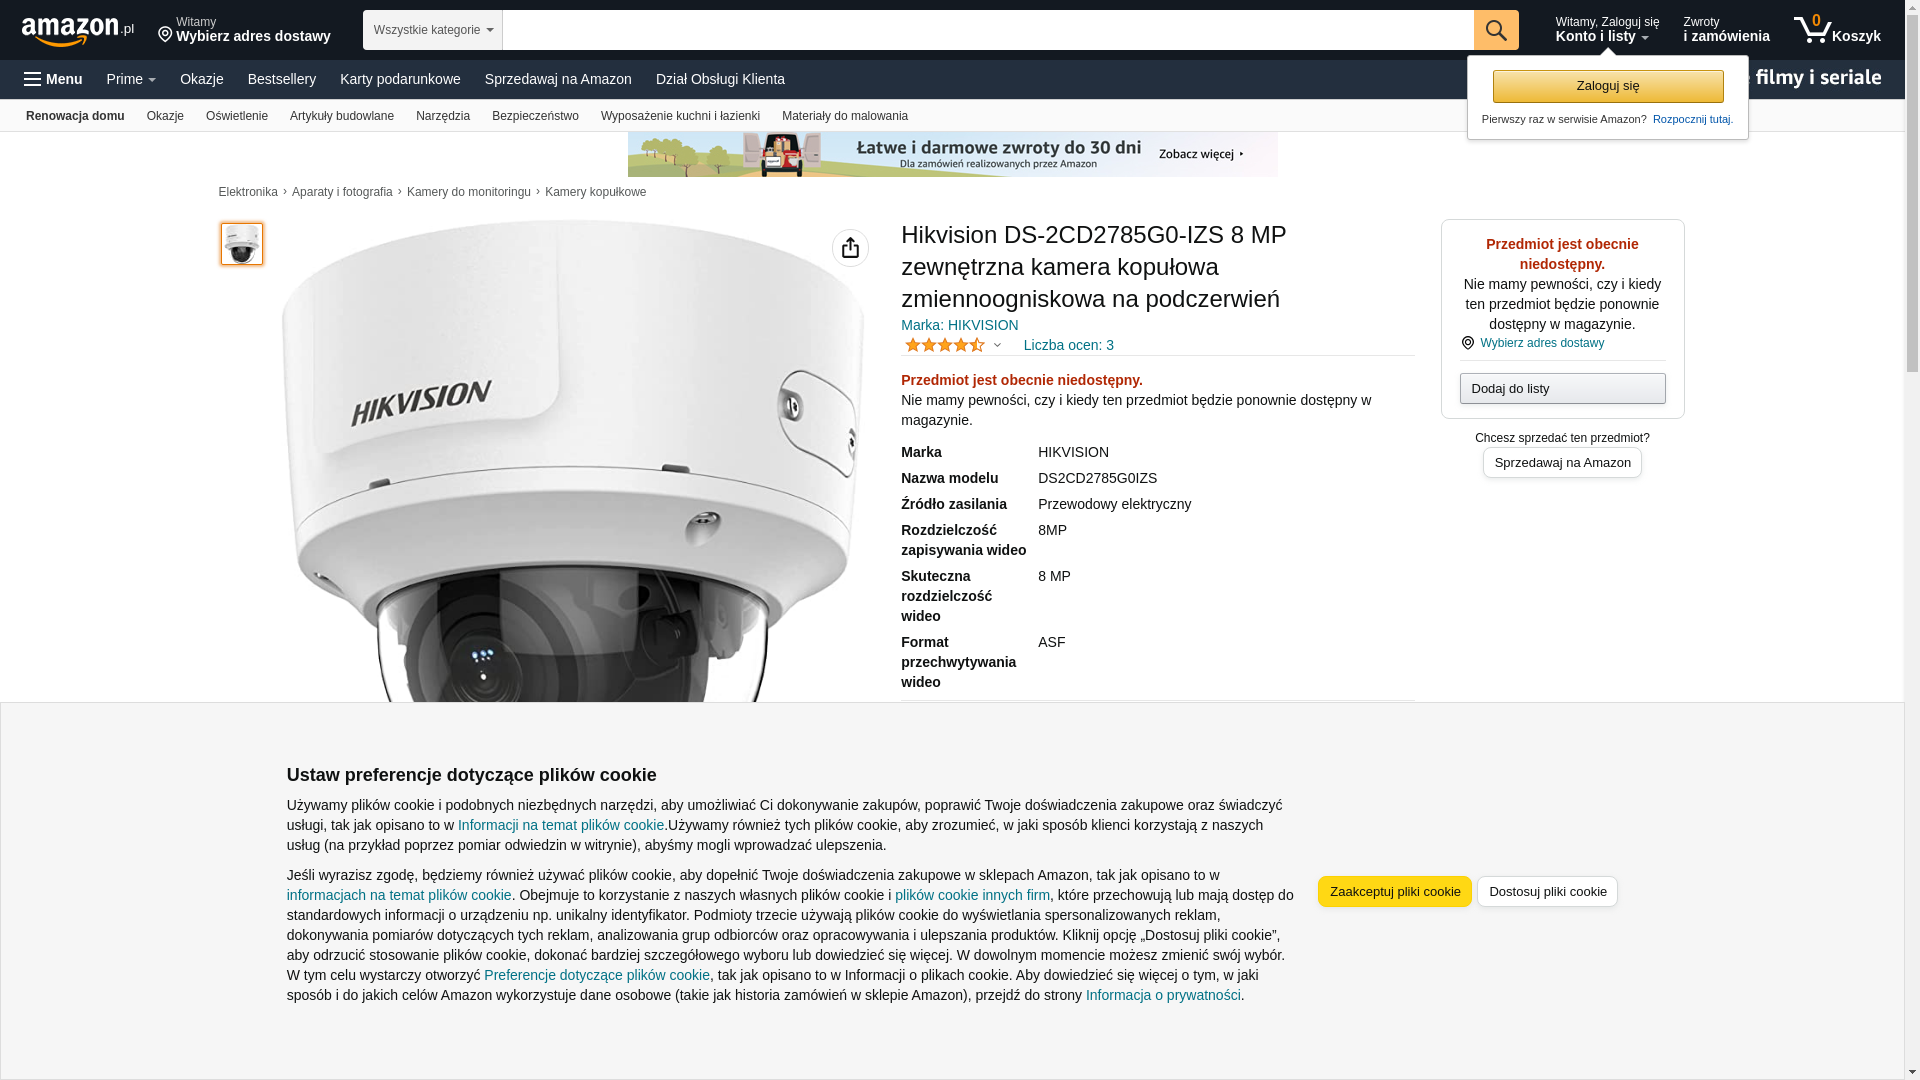Click the star rating icons

pyautogui.click(x=945, y=345)
